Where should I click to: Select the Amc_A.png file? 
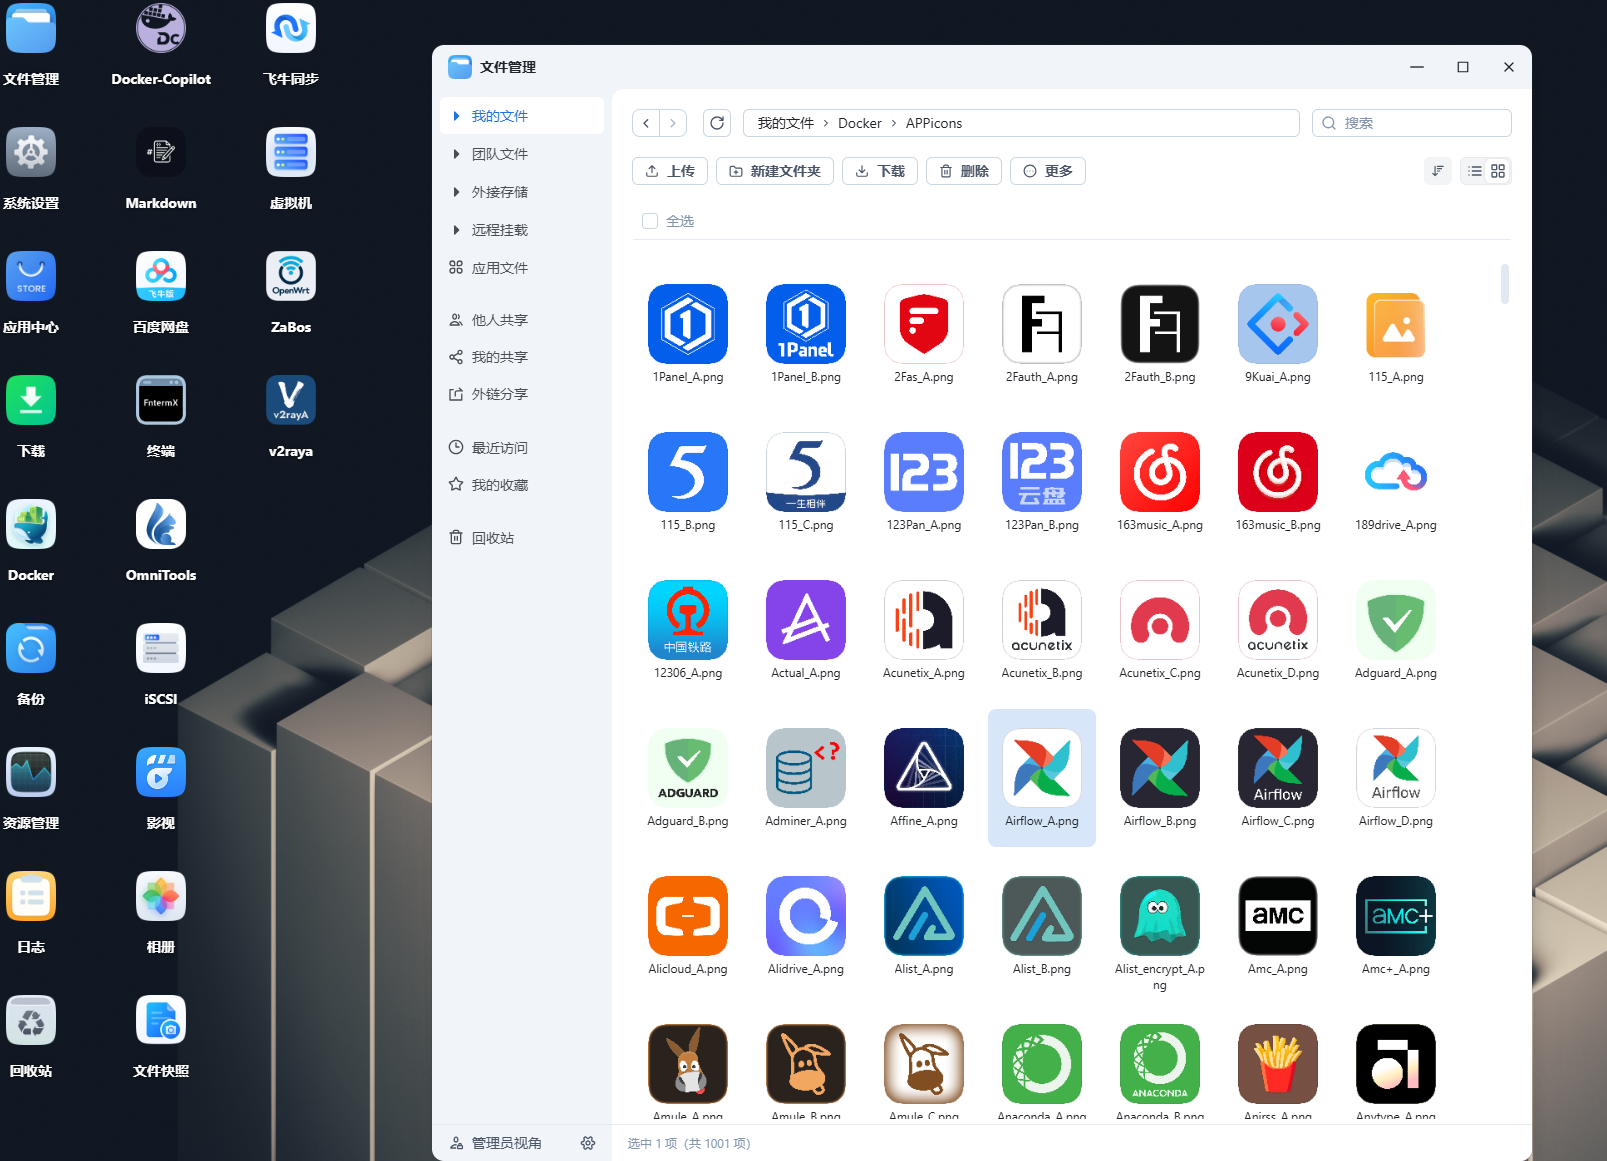(1278, 916)
